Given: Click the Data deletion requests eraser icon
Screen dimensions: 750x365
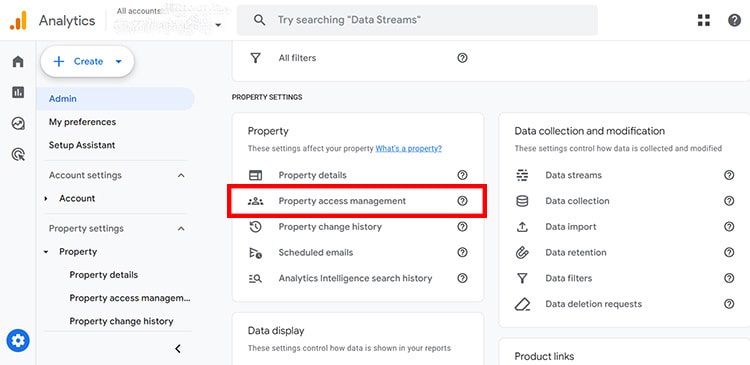Looking at the screenshot, I should [522, 304].
